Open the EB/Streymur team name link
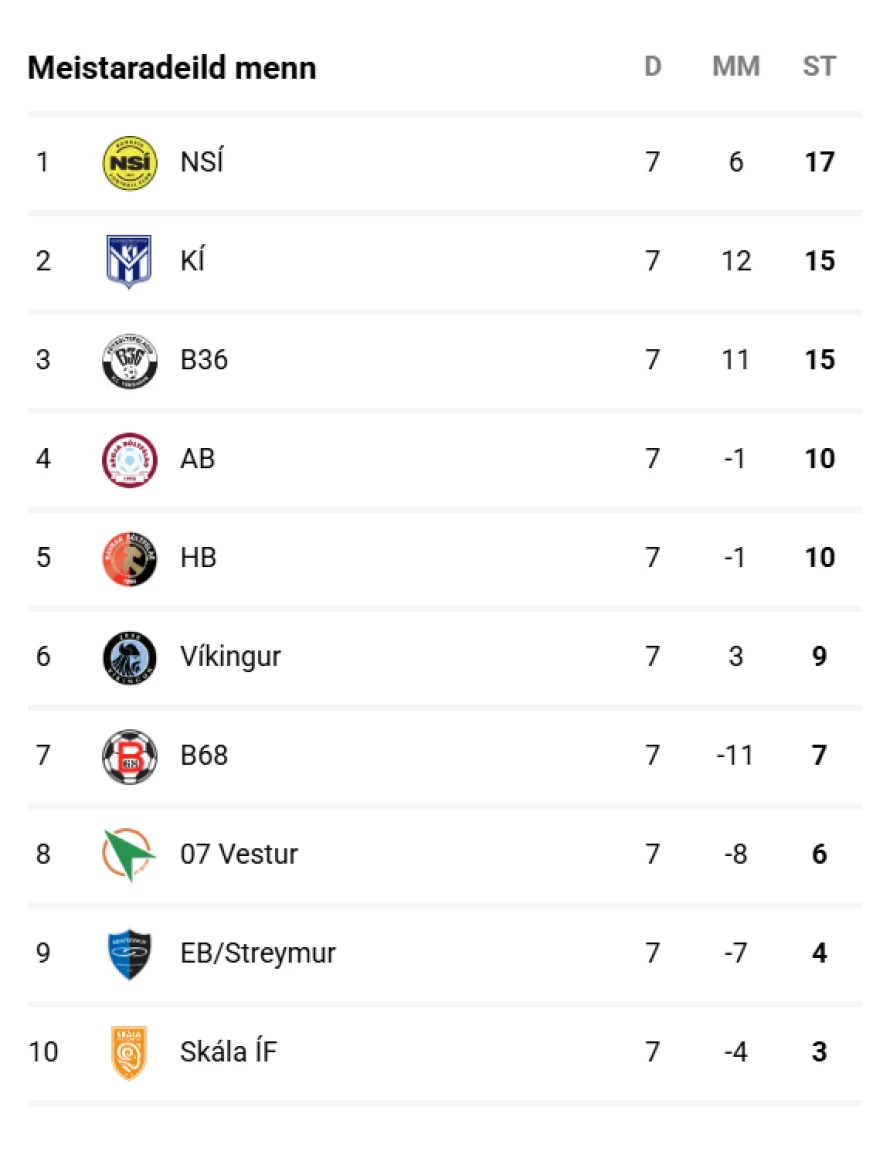Screen dimensions: 890x1165 click(258, 954)
